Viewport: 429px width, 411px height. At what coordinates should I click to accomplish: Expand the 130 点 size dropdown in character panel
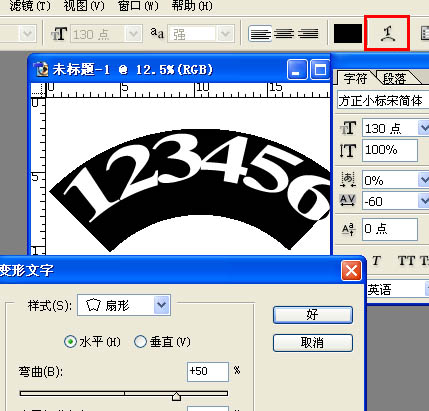(x=424, y=128)
